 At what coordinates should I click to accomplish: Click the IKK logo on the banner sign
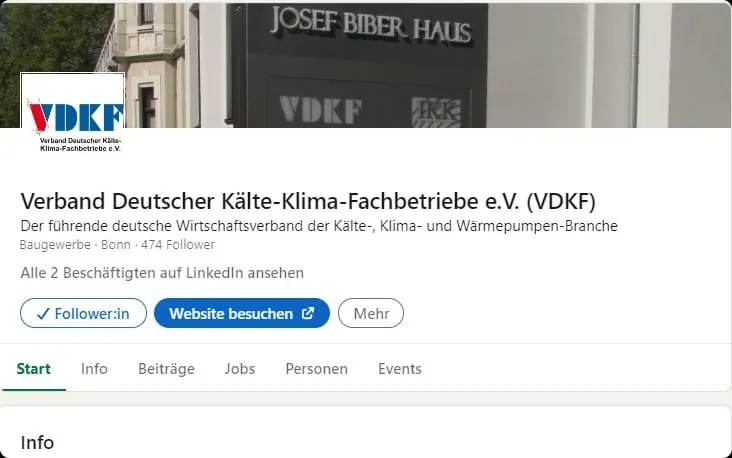click(436, 112)
